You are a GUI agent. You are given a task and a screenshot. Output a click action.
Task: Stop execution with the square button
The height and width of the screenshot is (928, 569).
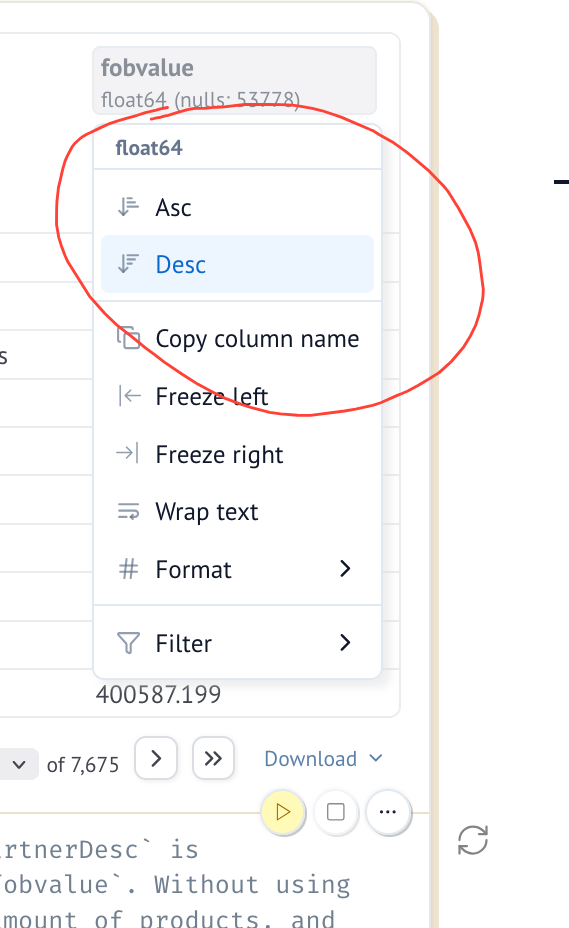click(x=336, y=812)
